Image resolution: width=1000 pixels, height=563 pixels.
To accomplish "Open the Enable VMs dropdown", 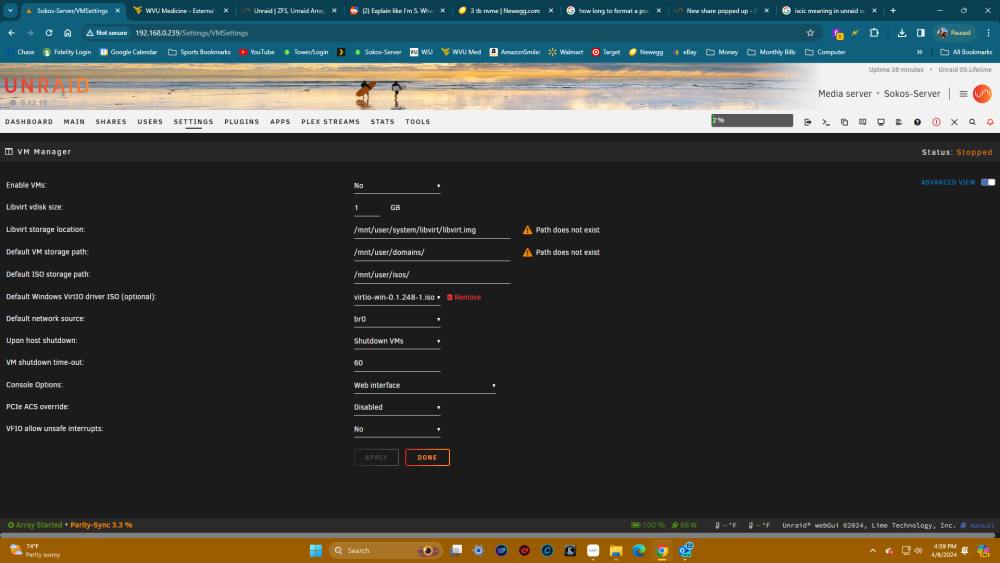I will click(397, 186).
